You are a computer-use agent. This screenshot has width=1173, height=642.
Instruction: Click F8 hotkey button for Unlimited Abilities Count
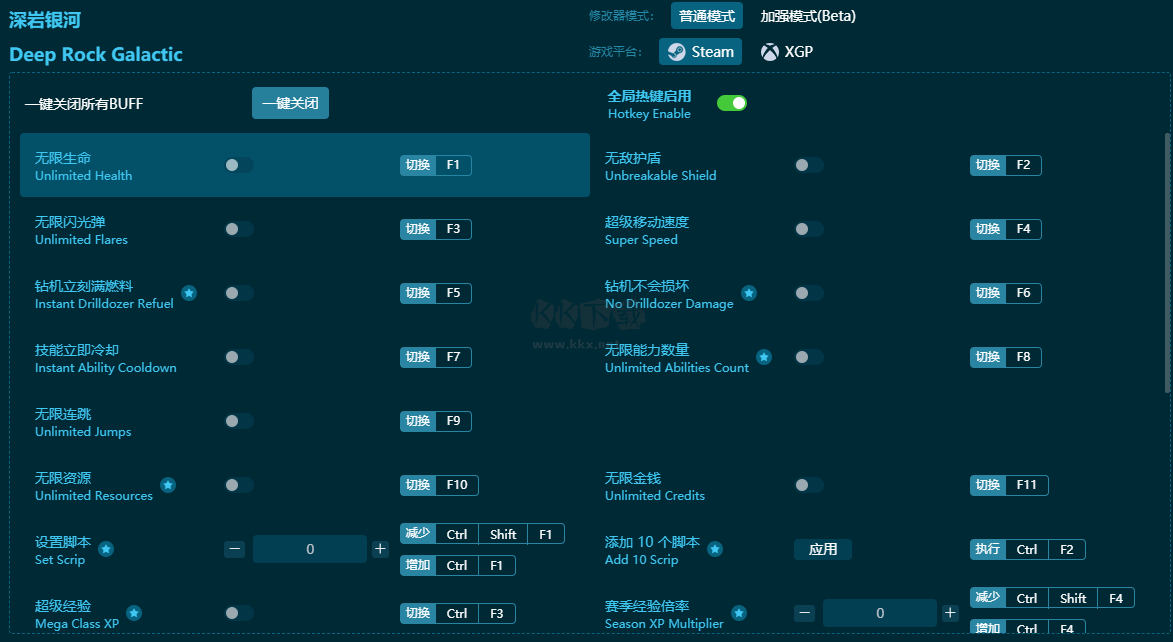click(1005, 357)
